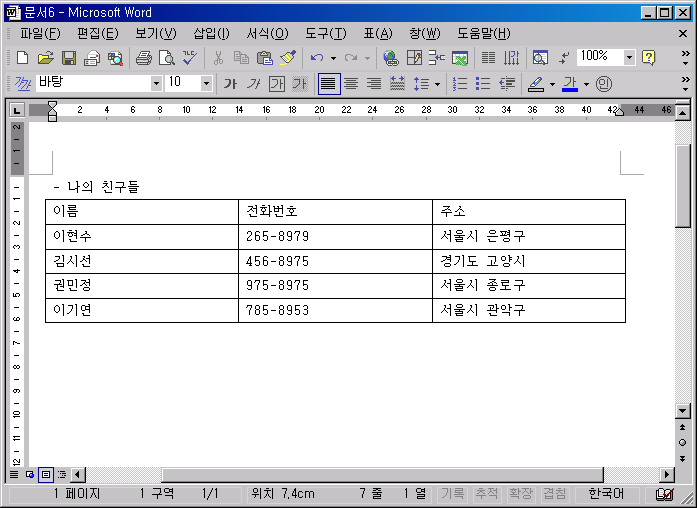
Task: Apply distributed alignment
Action: (397, 84)
